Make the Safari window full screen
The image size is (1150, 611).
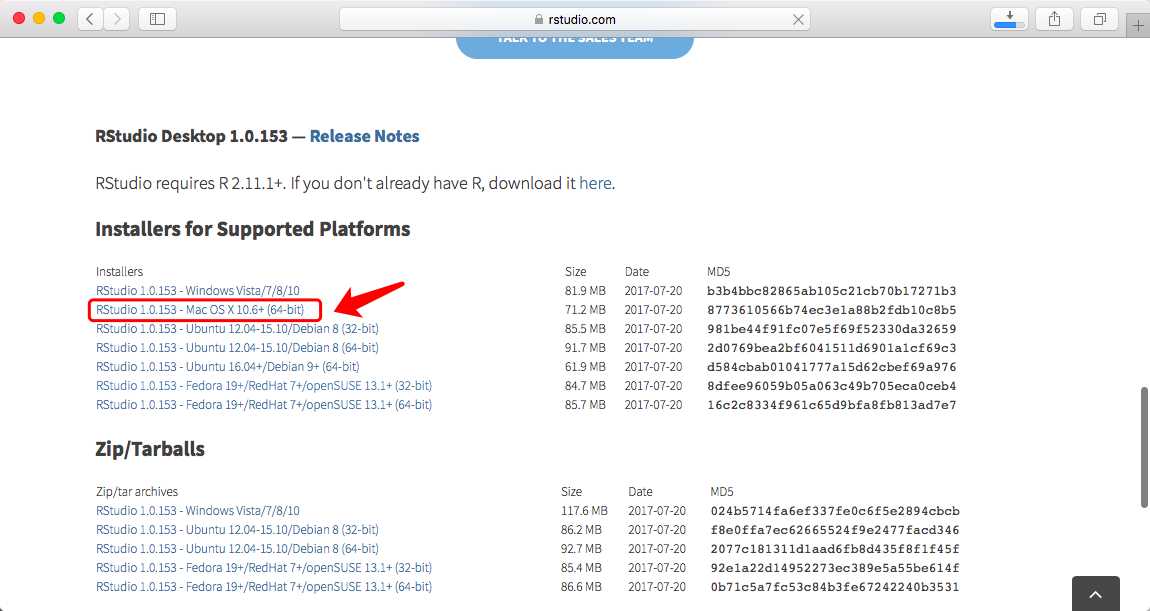[59, 18]
